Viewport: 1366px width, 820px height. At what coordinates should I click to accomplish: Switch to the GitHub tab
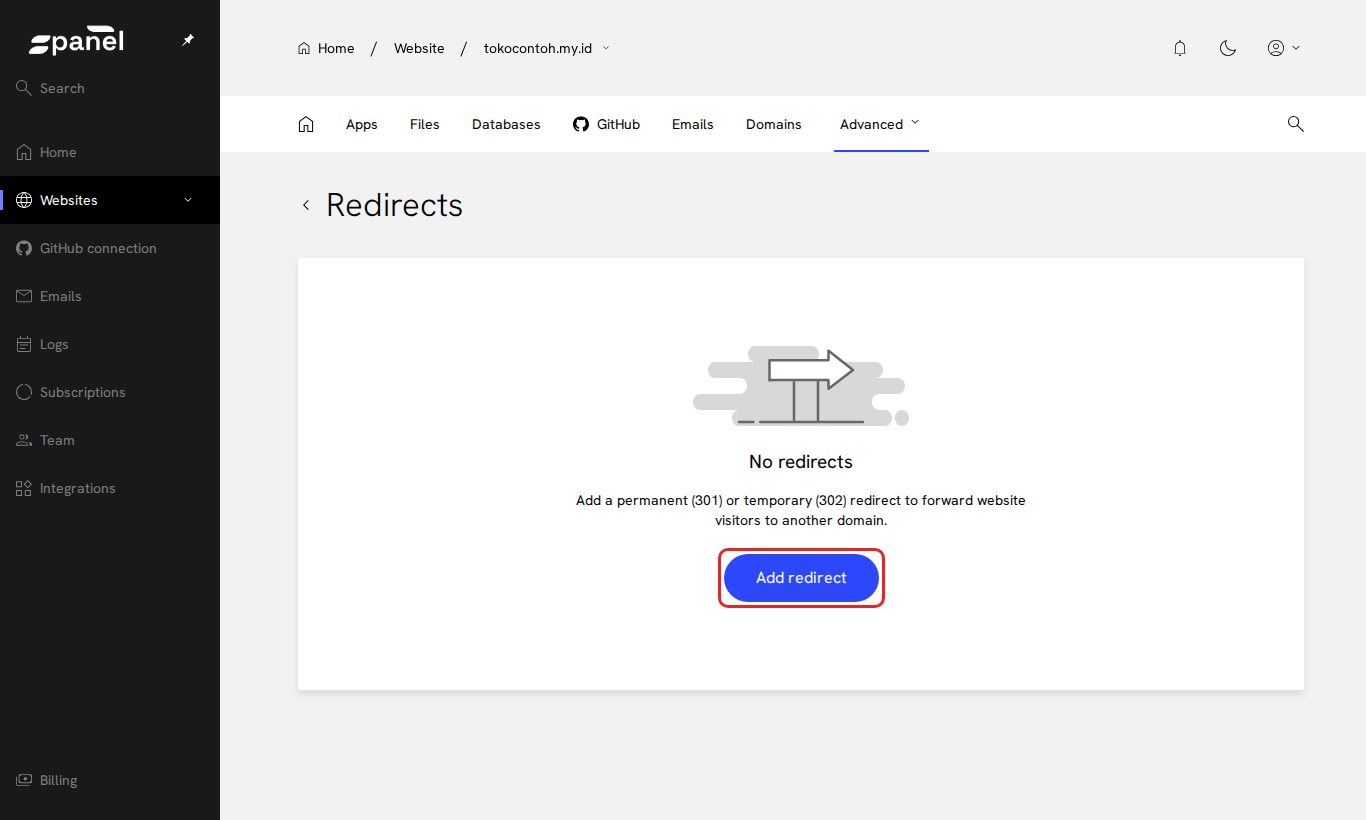point(606,124)
